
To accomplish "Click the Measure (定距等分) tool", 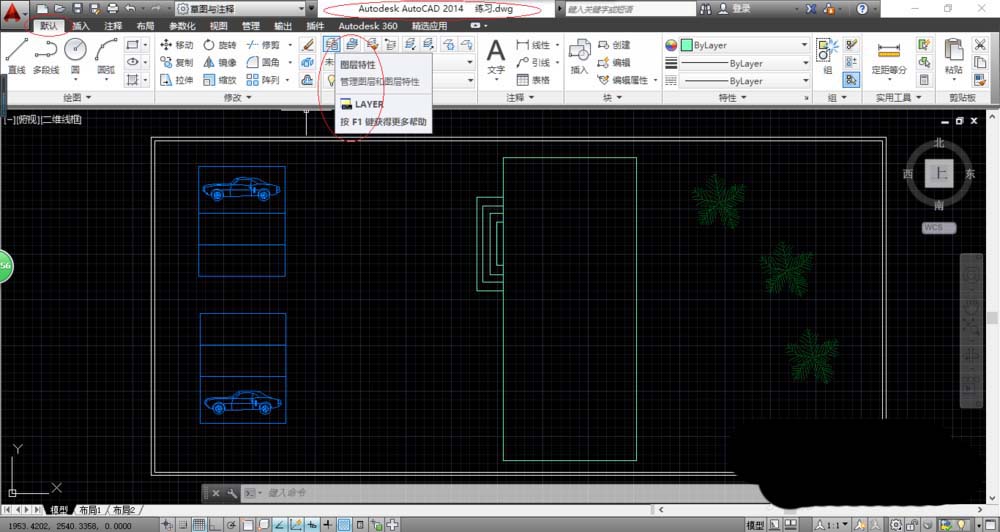I will click(889, 56).
